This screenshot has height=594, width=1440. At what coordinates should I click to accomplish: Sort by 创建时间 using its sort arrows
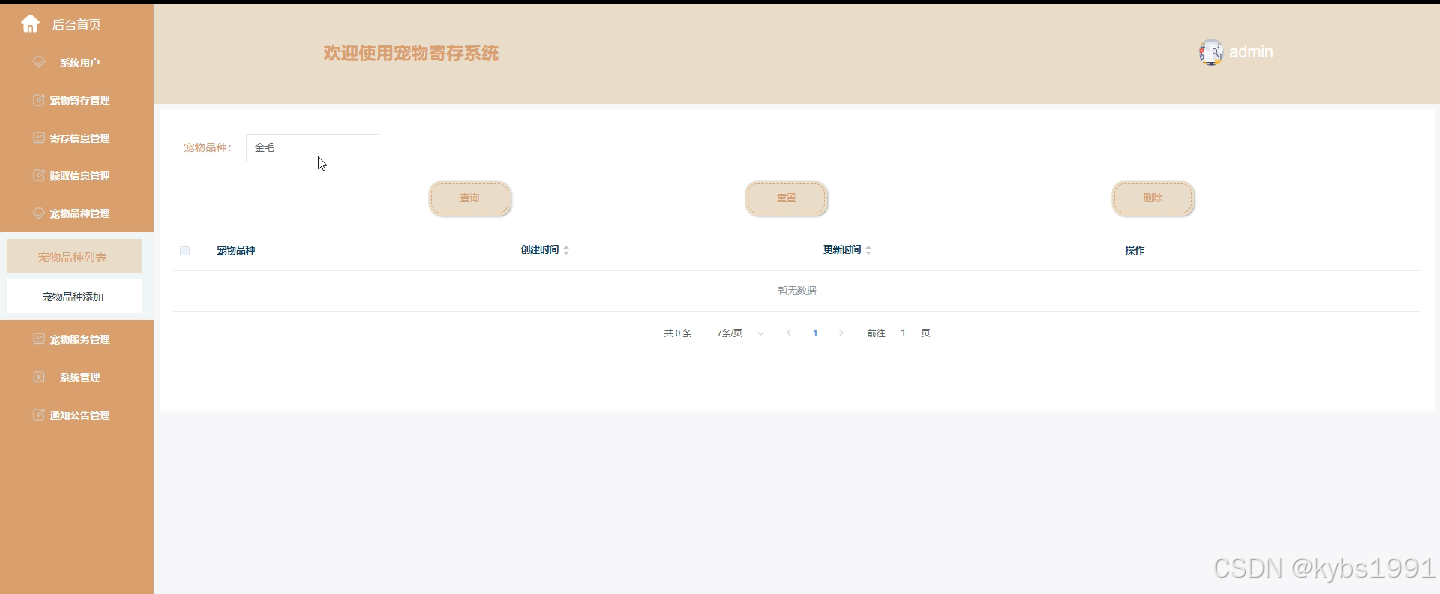click(x=566, y=250)
